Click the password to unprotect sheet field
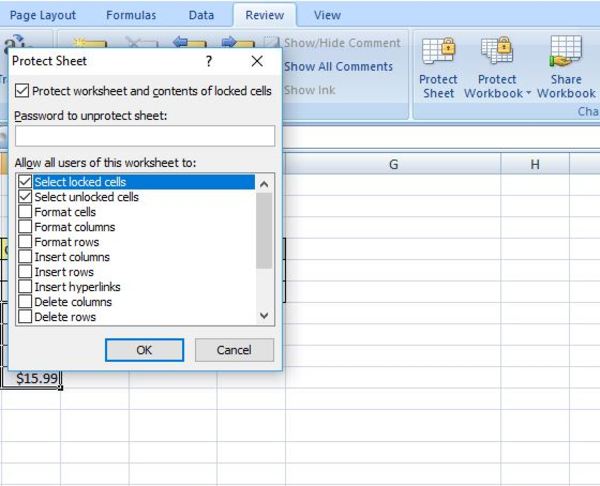The width and height of the screenshot is (600, 486). coord(145,136)
